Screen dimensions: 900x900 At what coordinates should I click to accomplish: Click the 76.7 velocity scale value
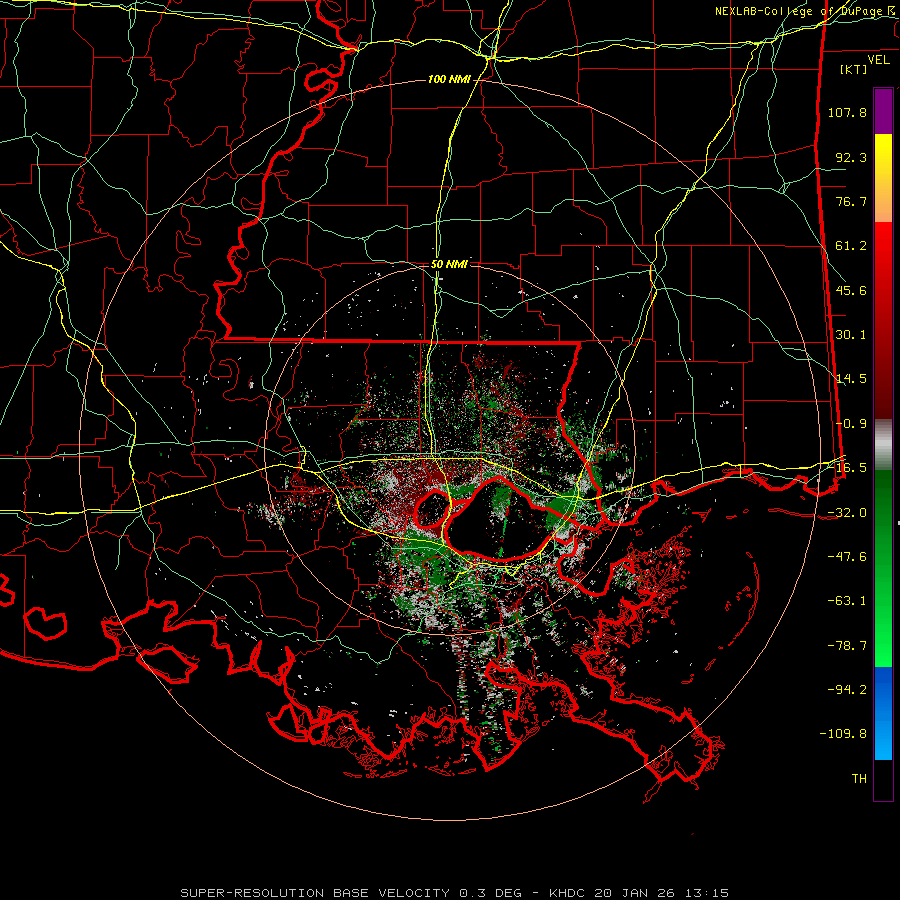click(851, 201)
